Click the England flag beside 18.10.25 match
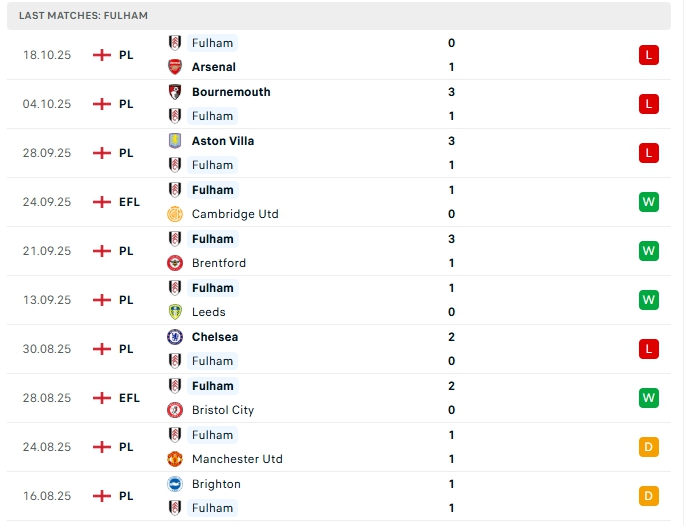Screen dimensions: 684x525 pyautogui.click(x=101, y=55)
